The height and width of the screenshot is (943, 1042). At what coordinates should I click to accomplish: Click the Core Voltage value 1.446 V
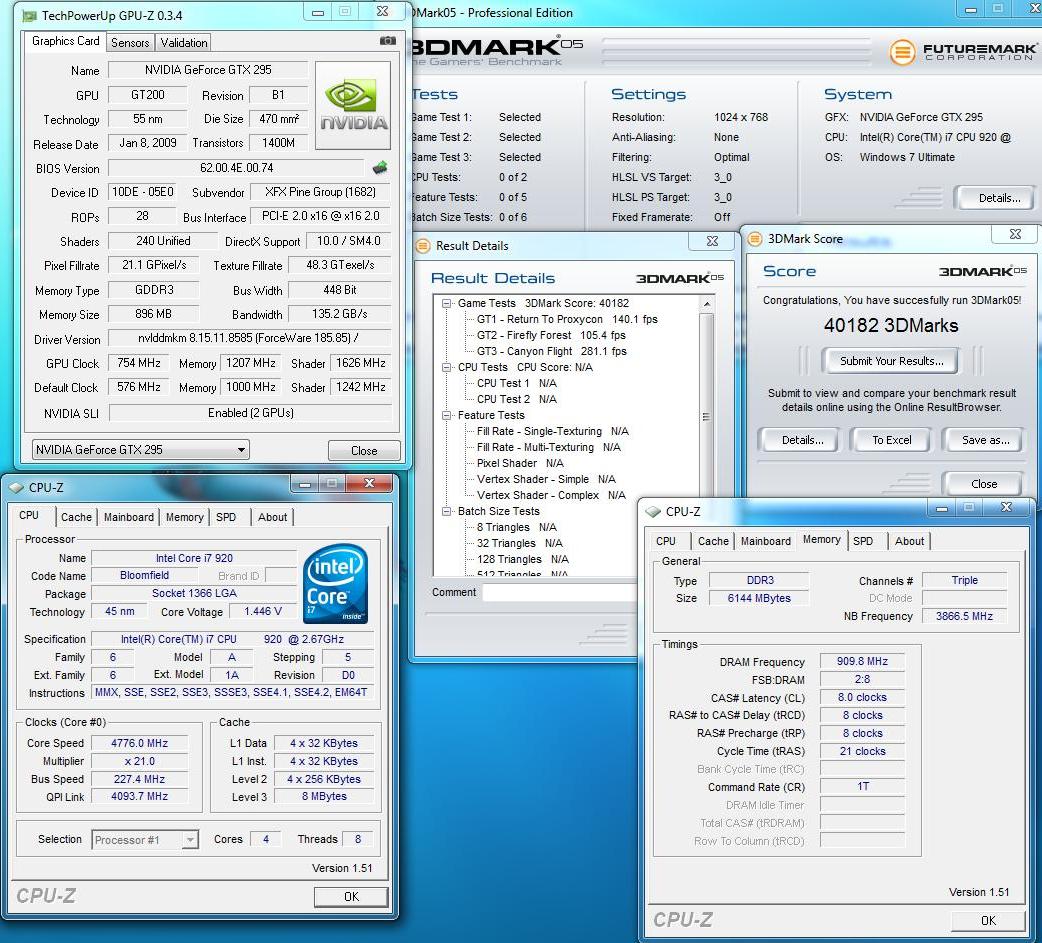(262, 611)
